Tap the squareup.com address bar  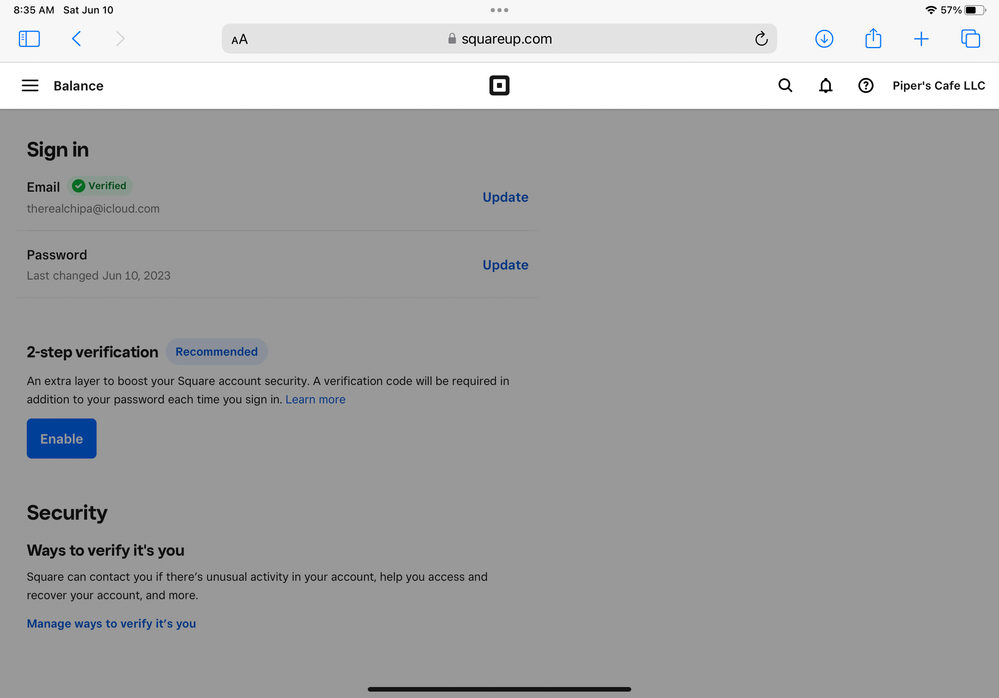pos(500,39)
